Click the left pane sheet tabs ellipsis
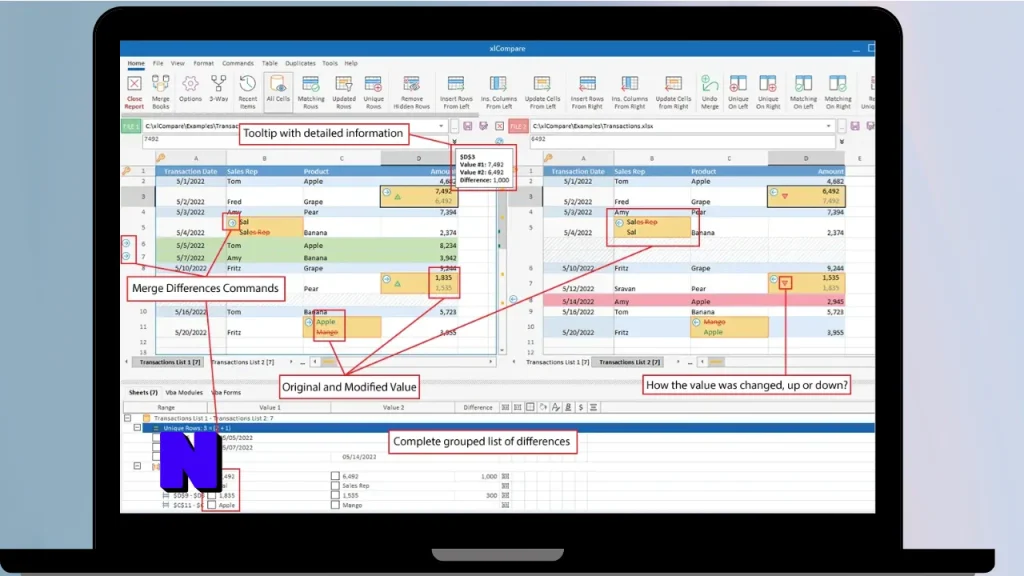The image size is (1024, 576). click(x=302, y=362)
